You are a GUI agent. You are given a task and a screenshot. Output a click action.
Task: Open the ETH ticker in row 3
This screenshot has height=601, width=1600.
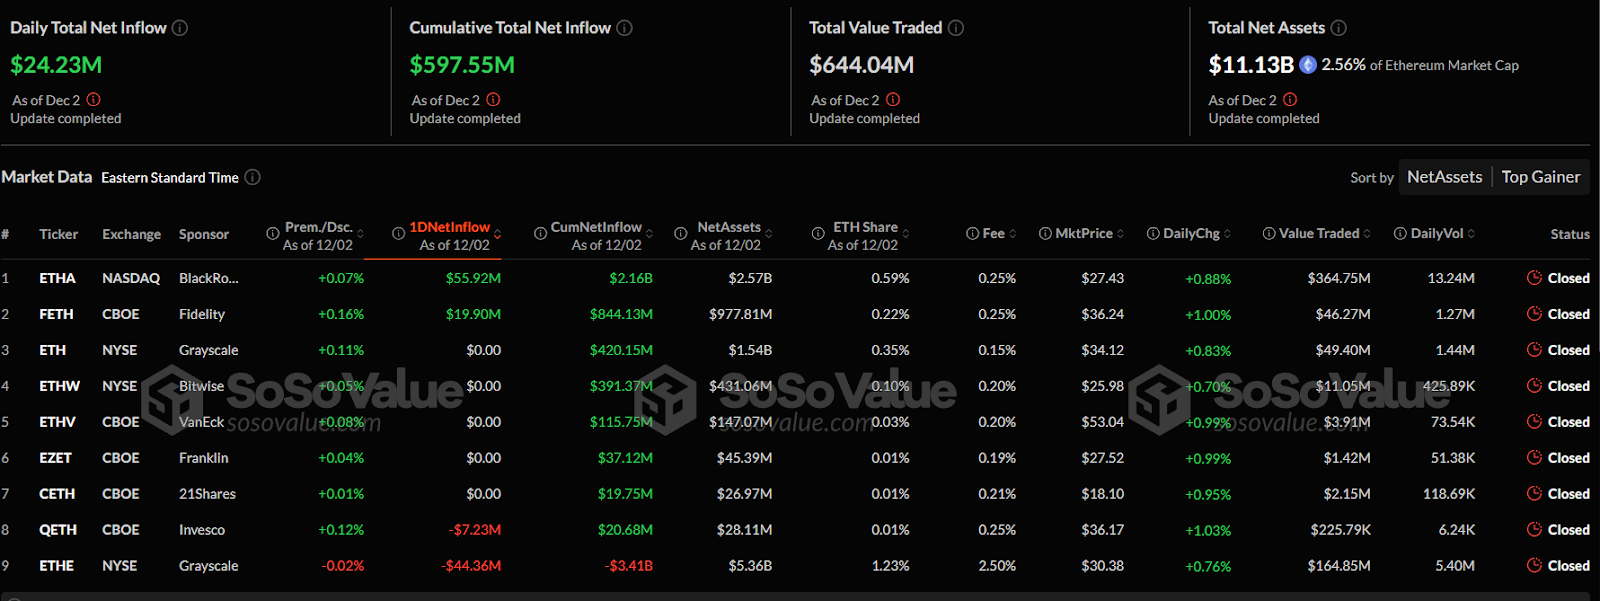click(x=52, y=350)
